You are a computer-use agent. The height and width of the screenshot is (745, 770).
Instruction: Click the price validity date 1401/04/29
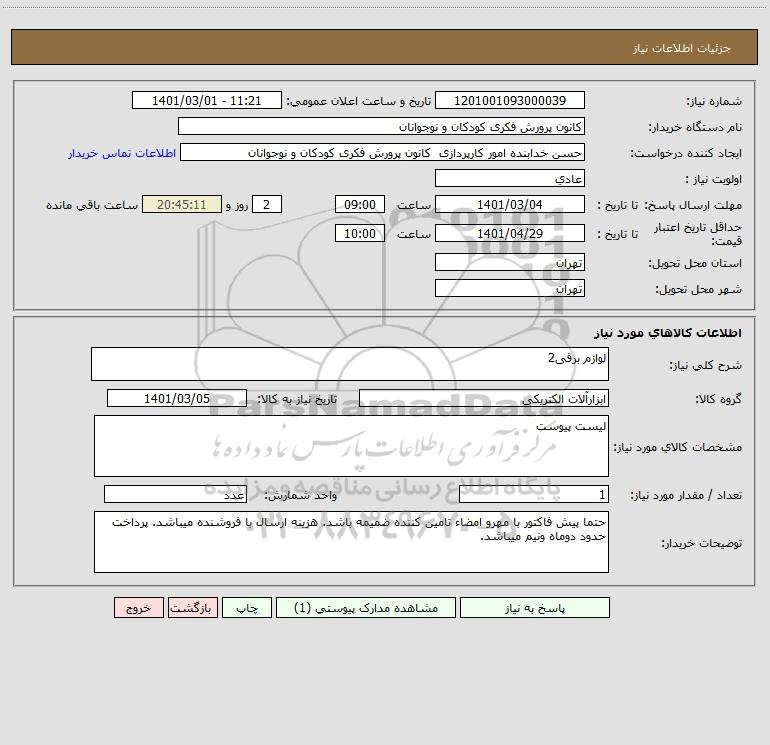(x=510, y=233)
